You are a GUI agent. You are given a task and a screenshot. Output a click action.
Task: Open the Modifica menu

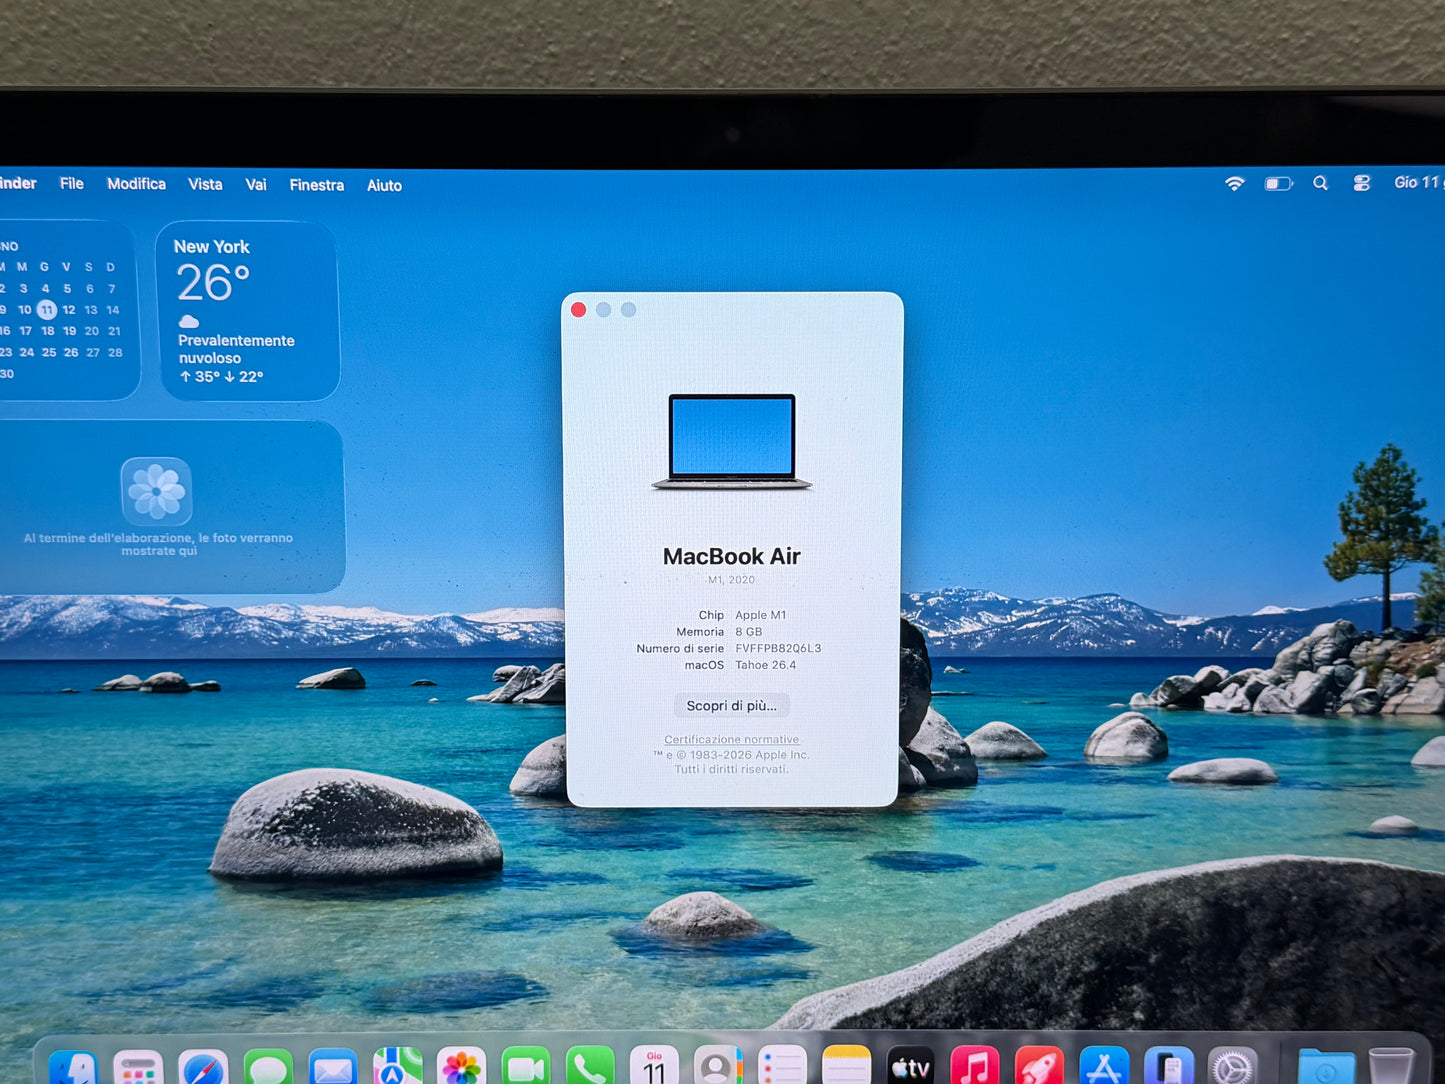136,184
